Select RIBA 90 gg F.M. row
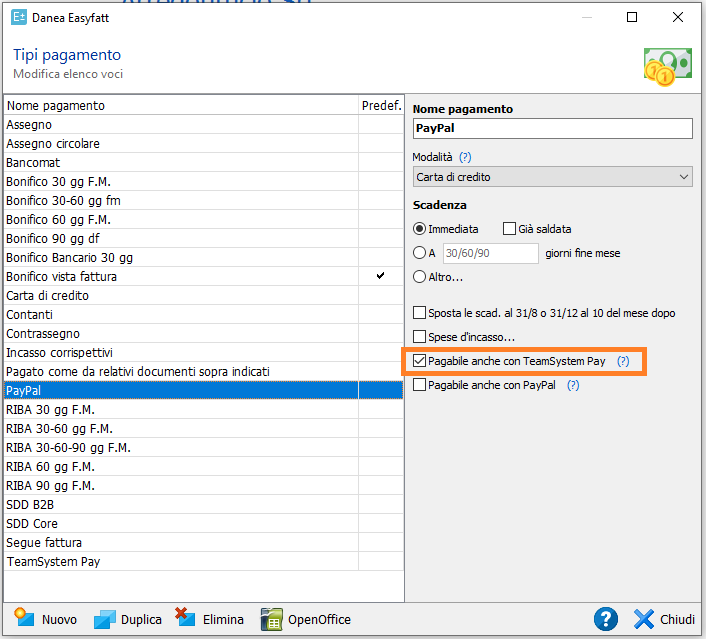Image resolution: width=706 pixels, height=639 pixels. (204, 485)
